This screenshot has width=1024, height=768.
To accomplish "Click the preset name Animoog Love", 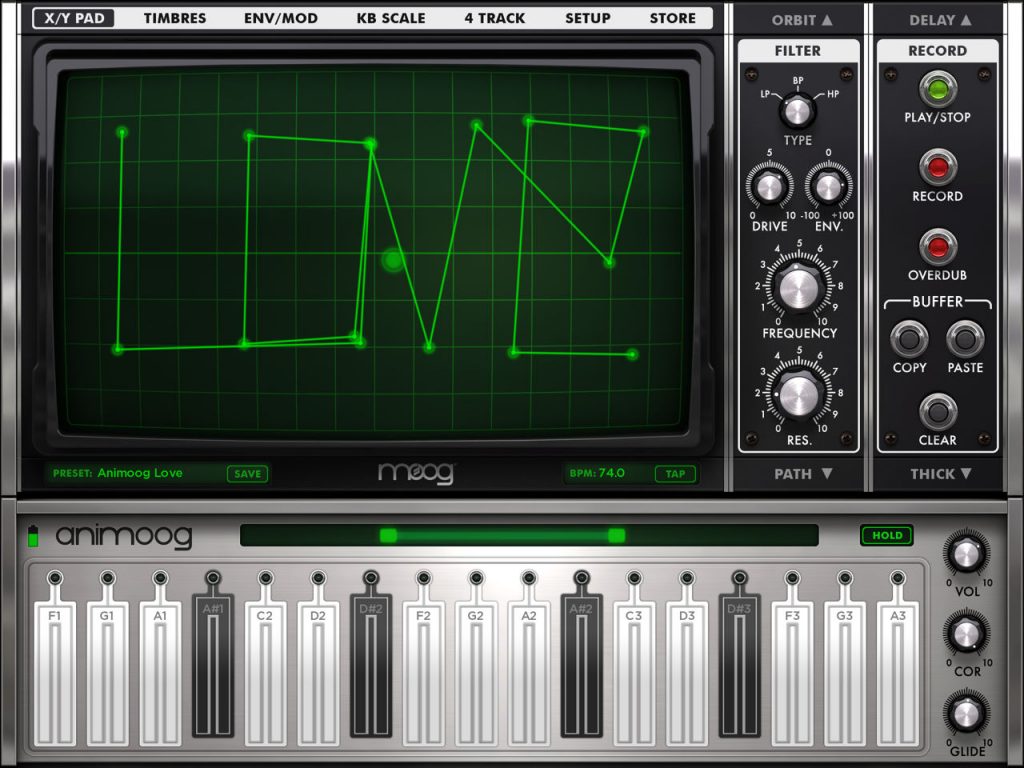I will 140,473.
